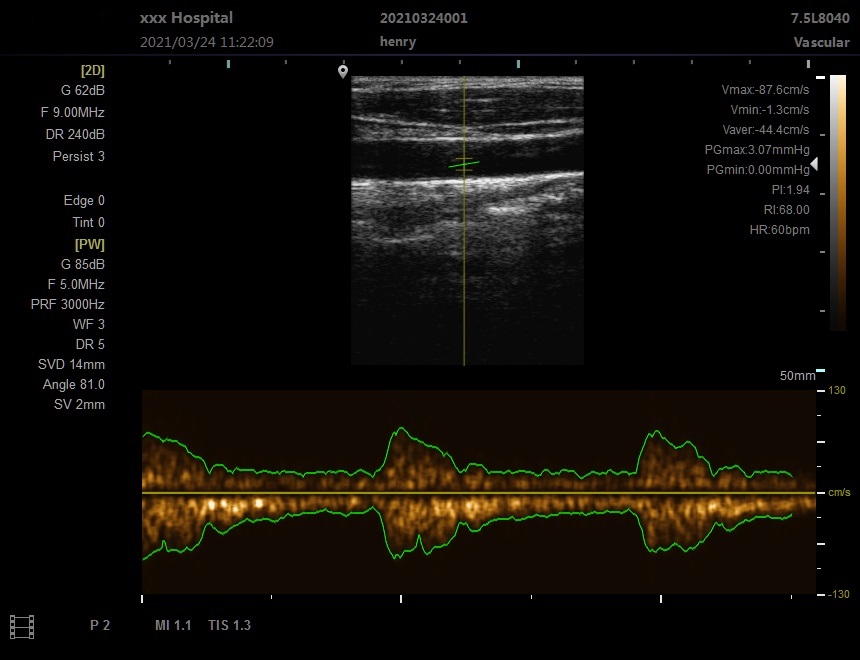
Task: Click the cm/s velocity scale unit
Action: [838, 493]
